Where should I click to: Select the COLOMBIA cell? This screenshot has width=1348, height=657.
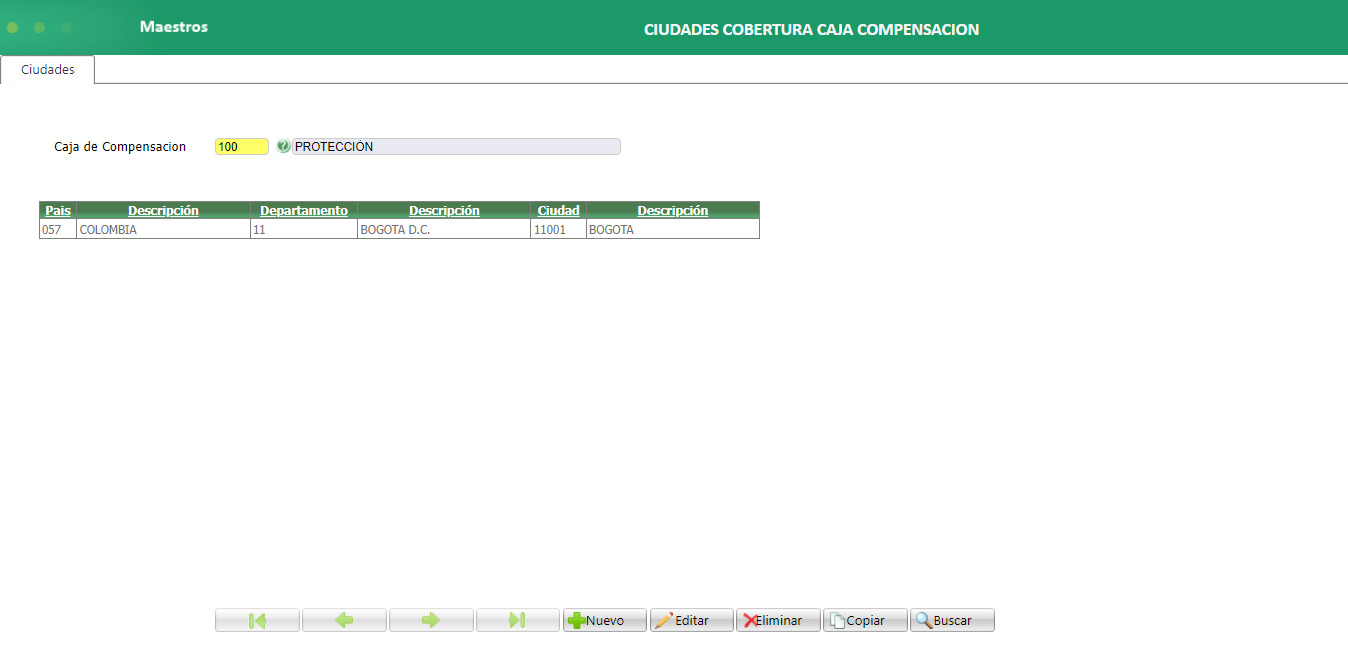[163, 229]
